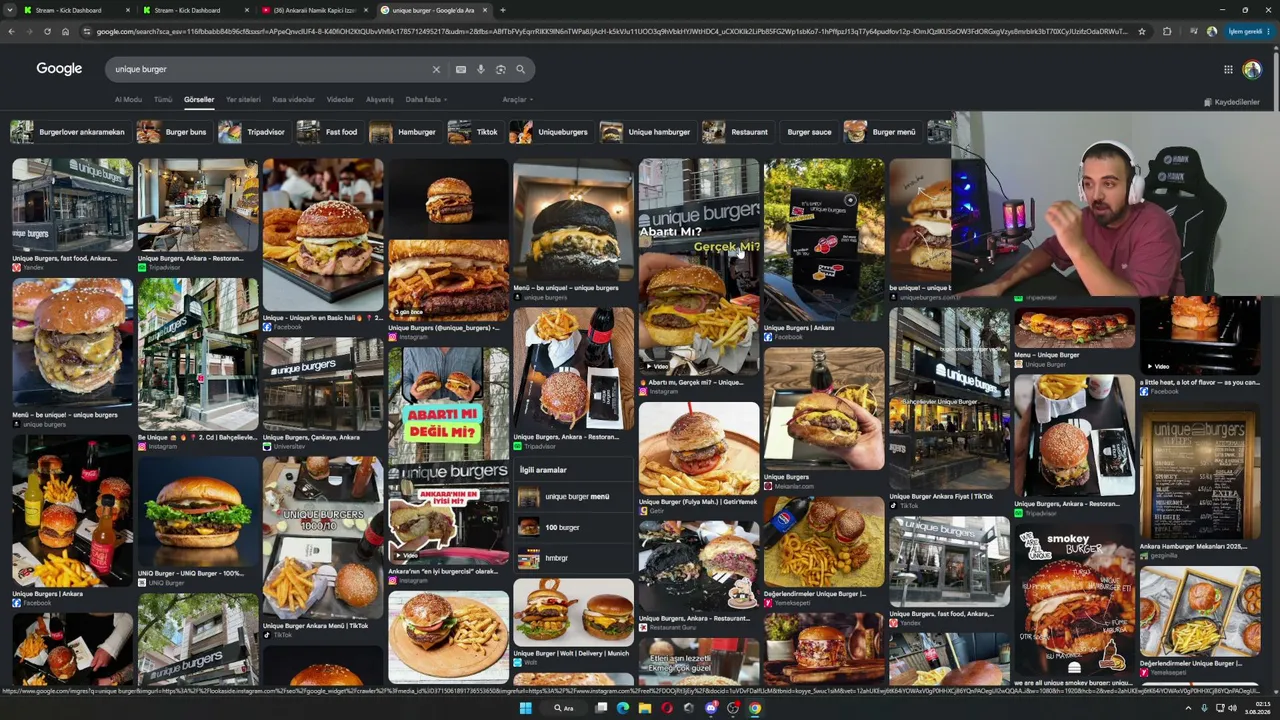This screenshot has height=720, width=1280.
Task: Expand the Daha fazla dropdown
Action: tap(426, 100)
